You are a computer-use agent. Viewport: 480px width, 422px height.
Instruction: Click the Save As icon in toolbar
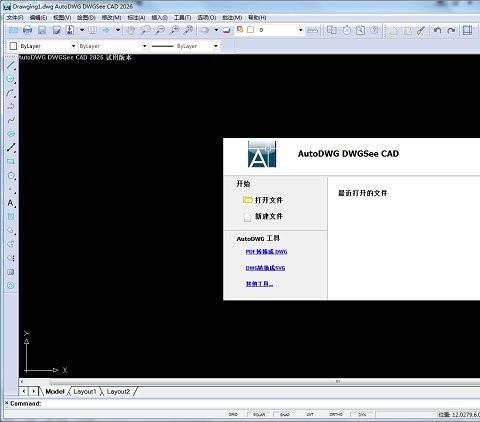pos(56,30)
